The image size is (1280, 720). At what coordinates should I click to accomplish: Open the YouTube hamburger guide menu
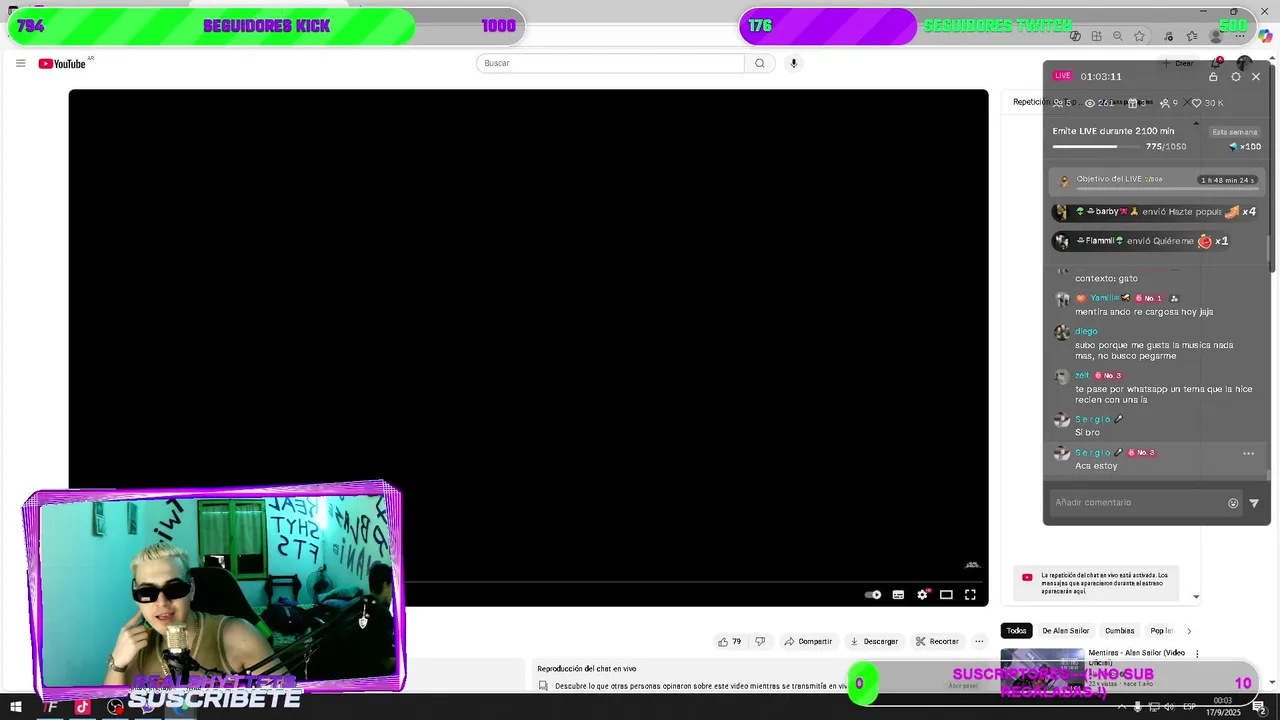coord(20,63)
